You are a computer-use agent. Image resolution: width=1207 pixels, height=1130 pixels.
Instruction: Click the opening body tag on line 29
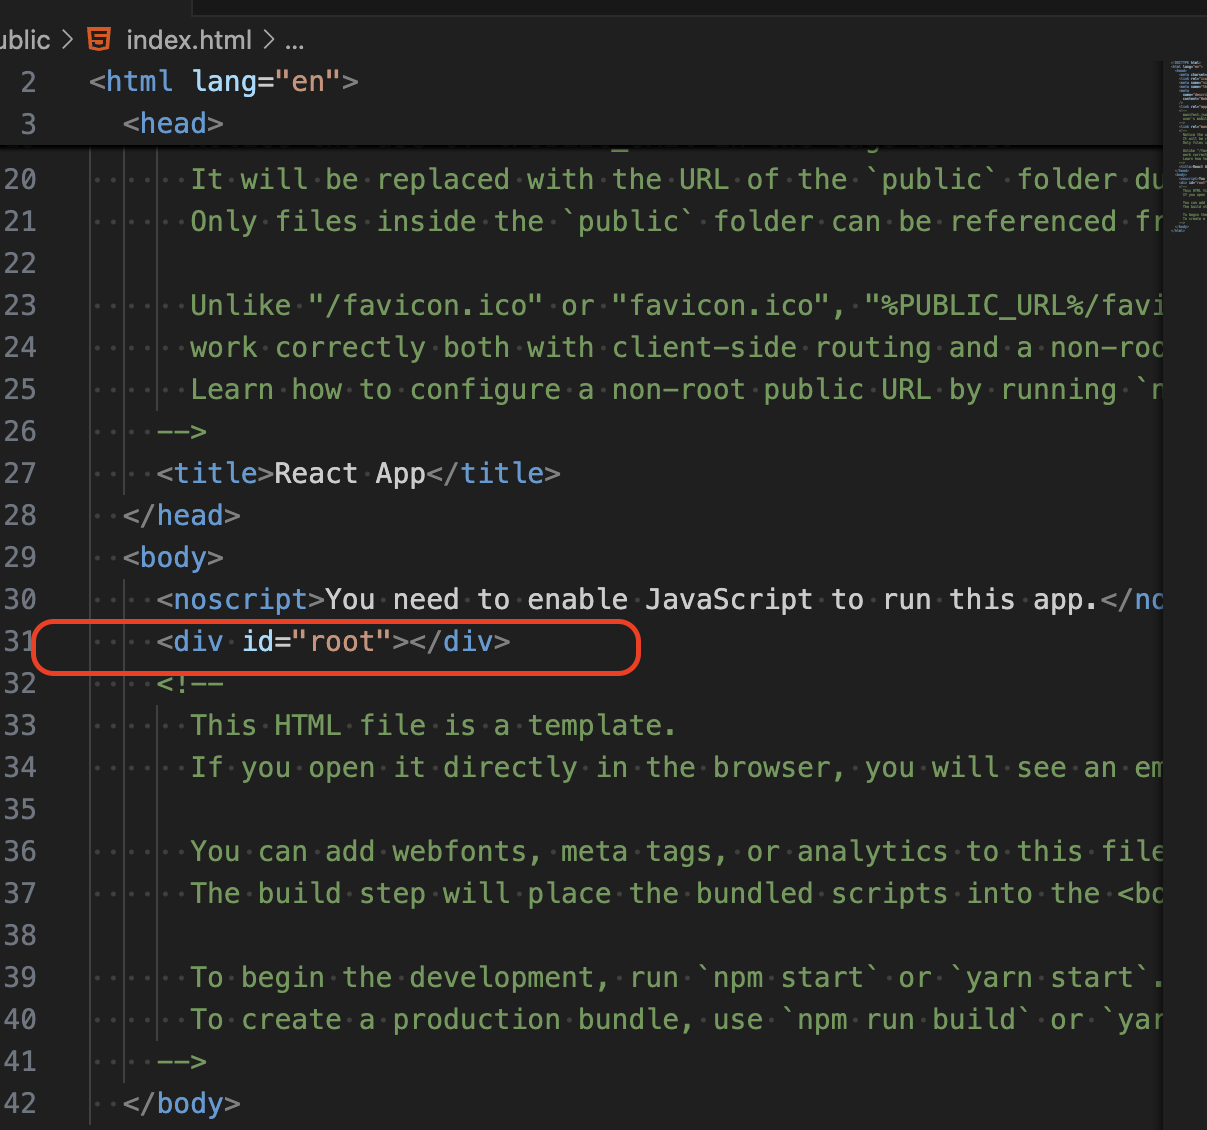pos(173,557)
